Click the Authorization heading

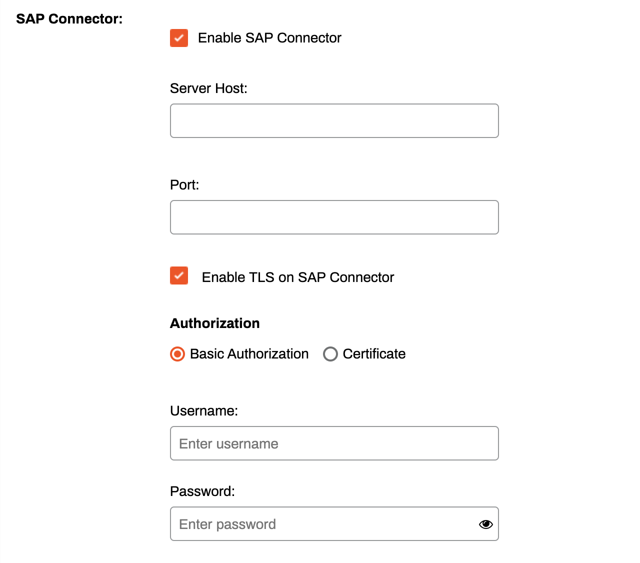tap(215, 323)
